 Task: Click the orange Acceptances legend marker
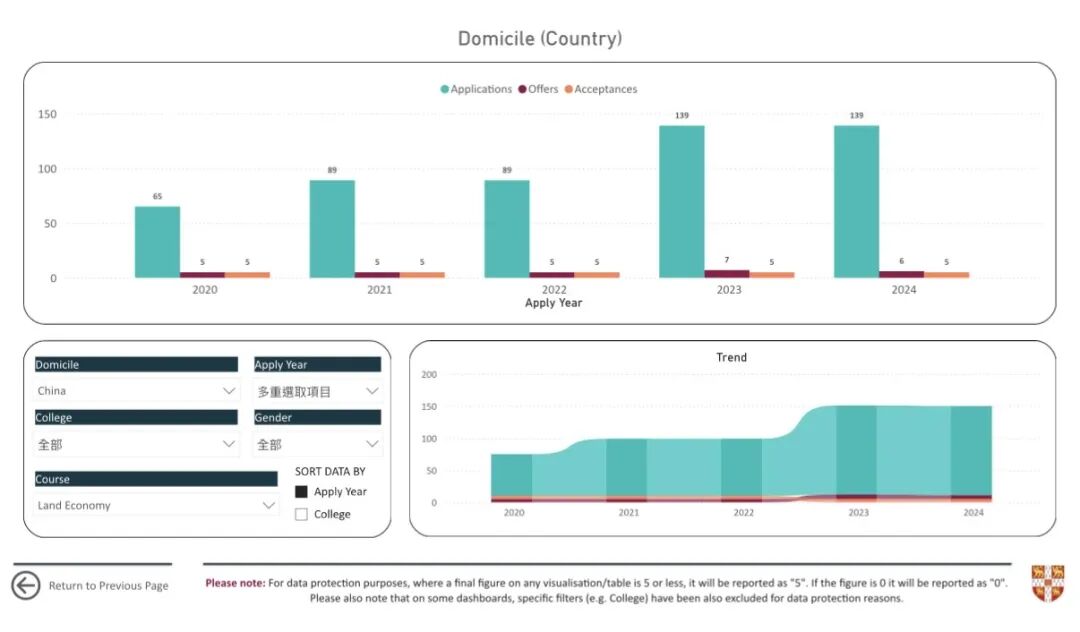(569, 89)
